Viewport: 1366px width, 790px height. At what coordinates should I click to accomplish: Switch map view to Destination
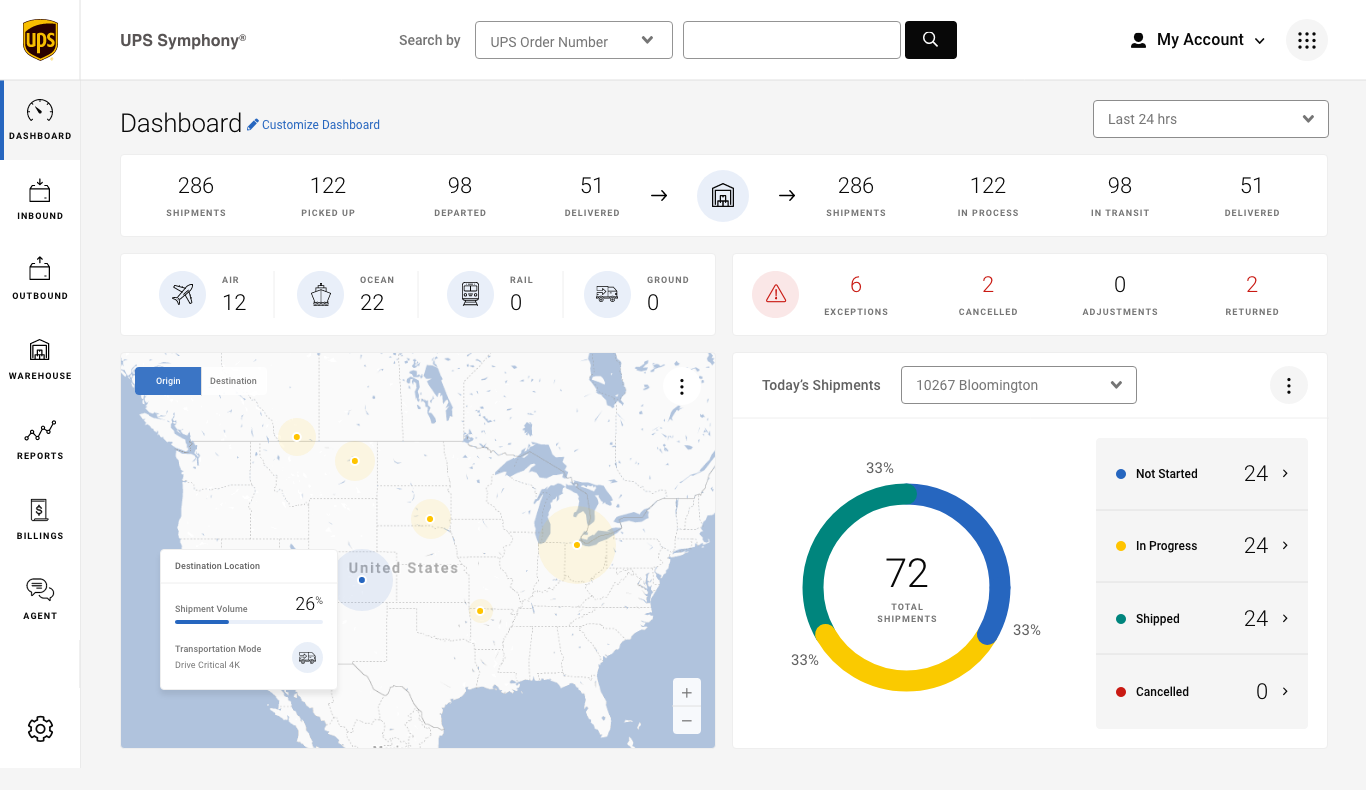(x=233, y=381)
